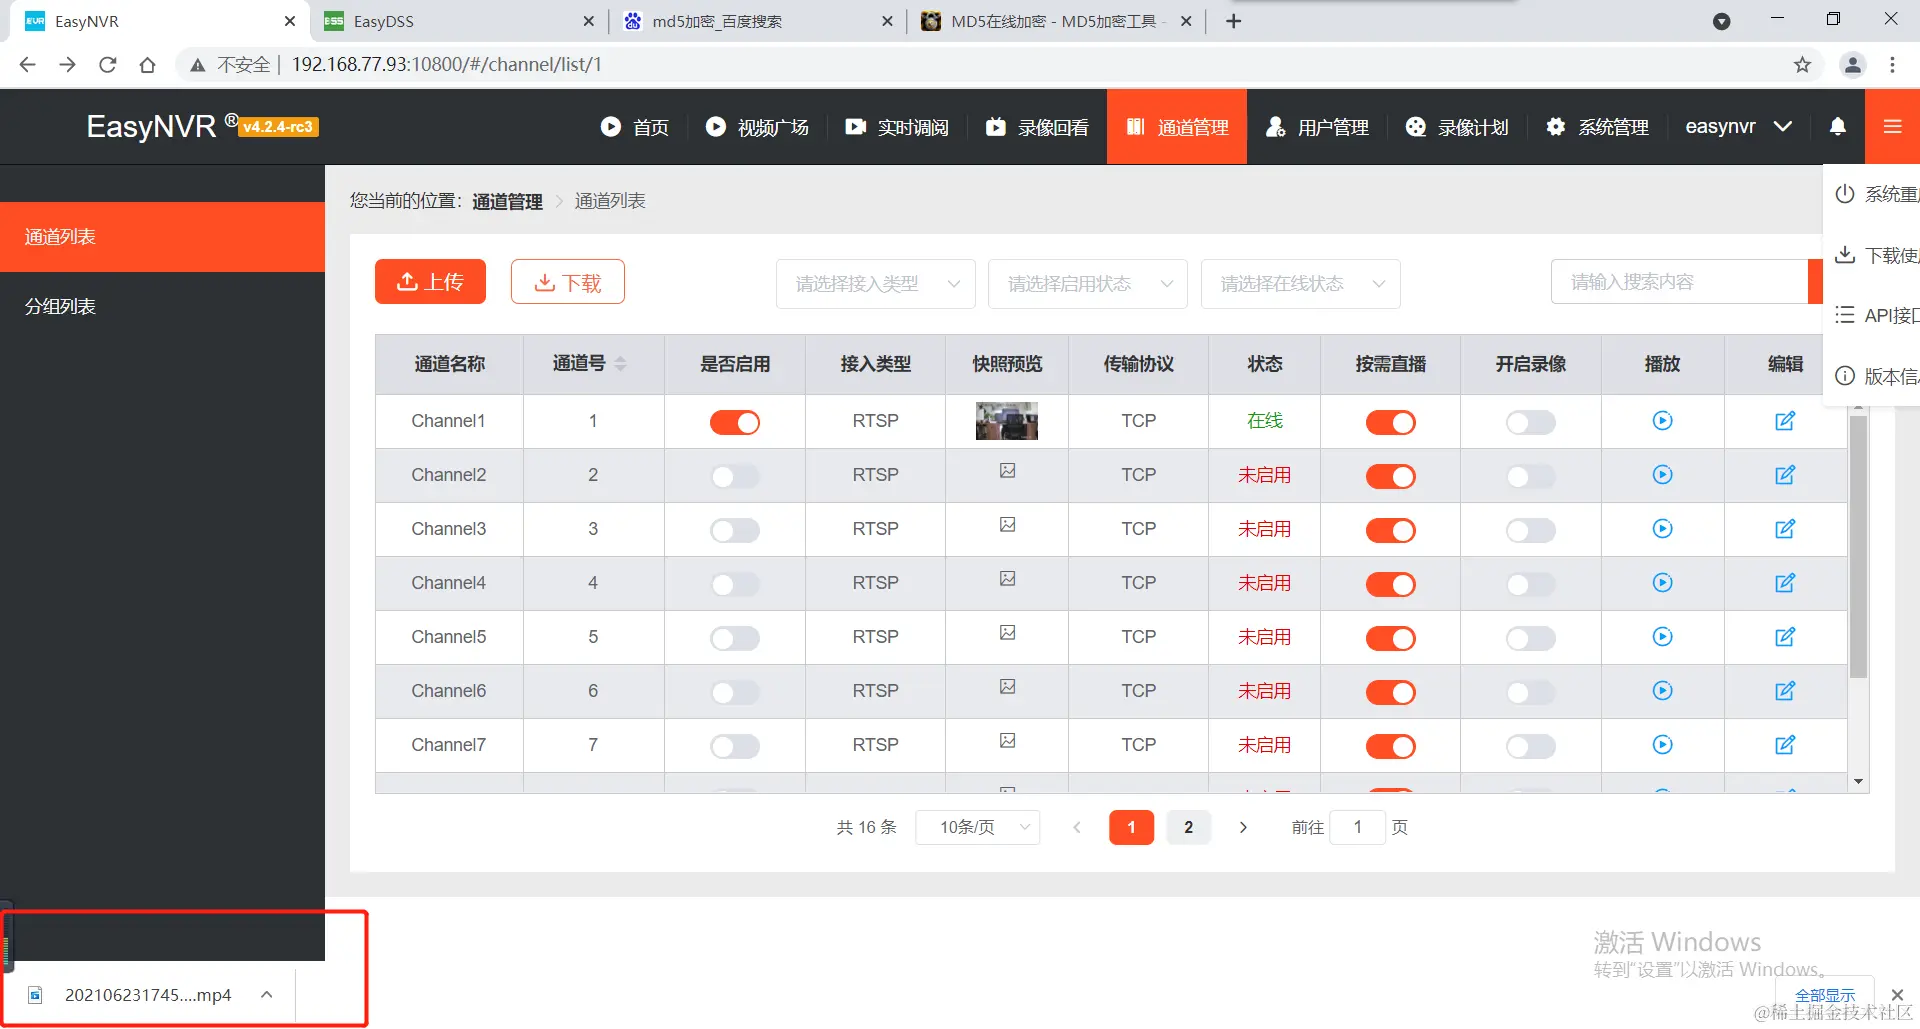Open Chrome three-dot menu
The image size is (1920, 1029).
tap(1892, 65)
